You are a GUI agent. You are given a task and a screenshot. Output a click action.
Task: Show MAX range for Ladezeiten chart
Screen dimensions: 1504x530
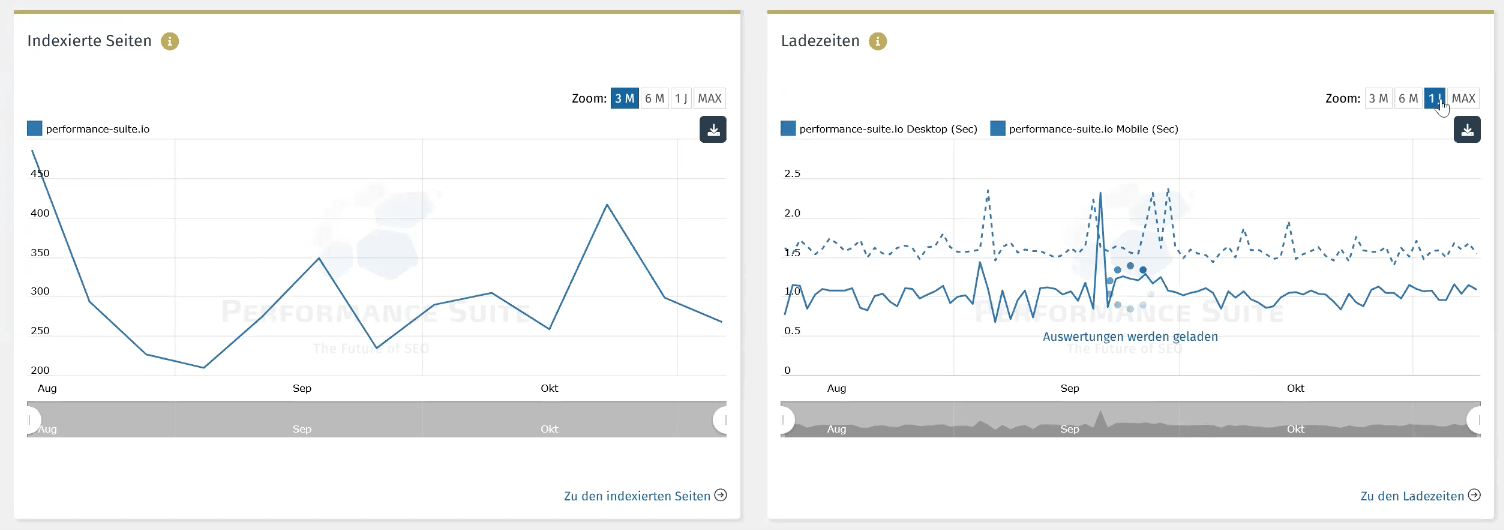(1464, 98)
